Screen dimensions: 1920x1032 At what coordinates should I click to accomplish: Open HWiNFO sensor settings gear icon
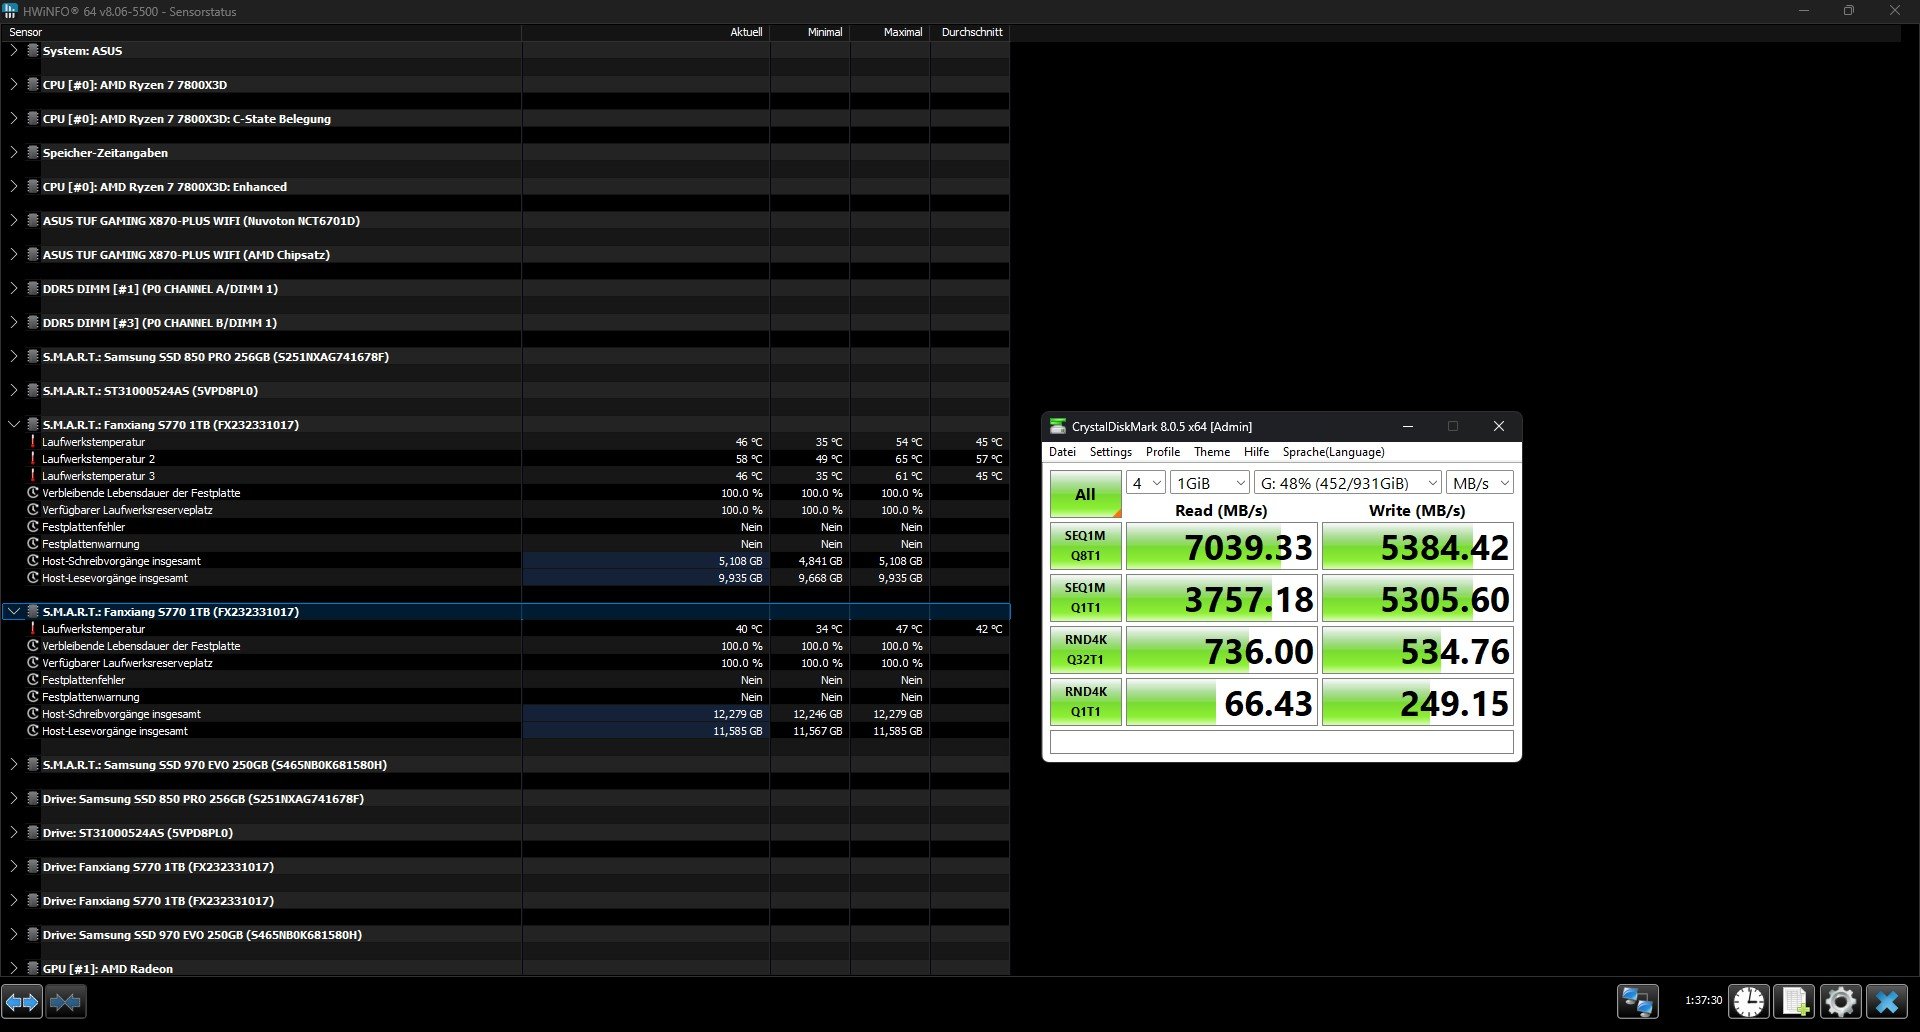1840,1001
